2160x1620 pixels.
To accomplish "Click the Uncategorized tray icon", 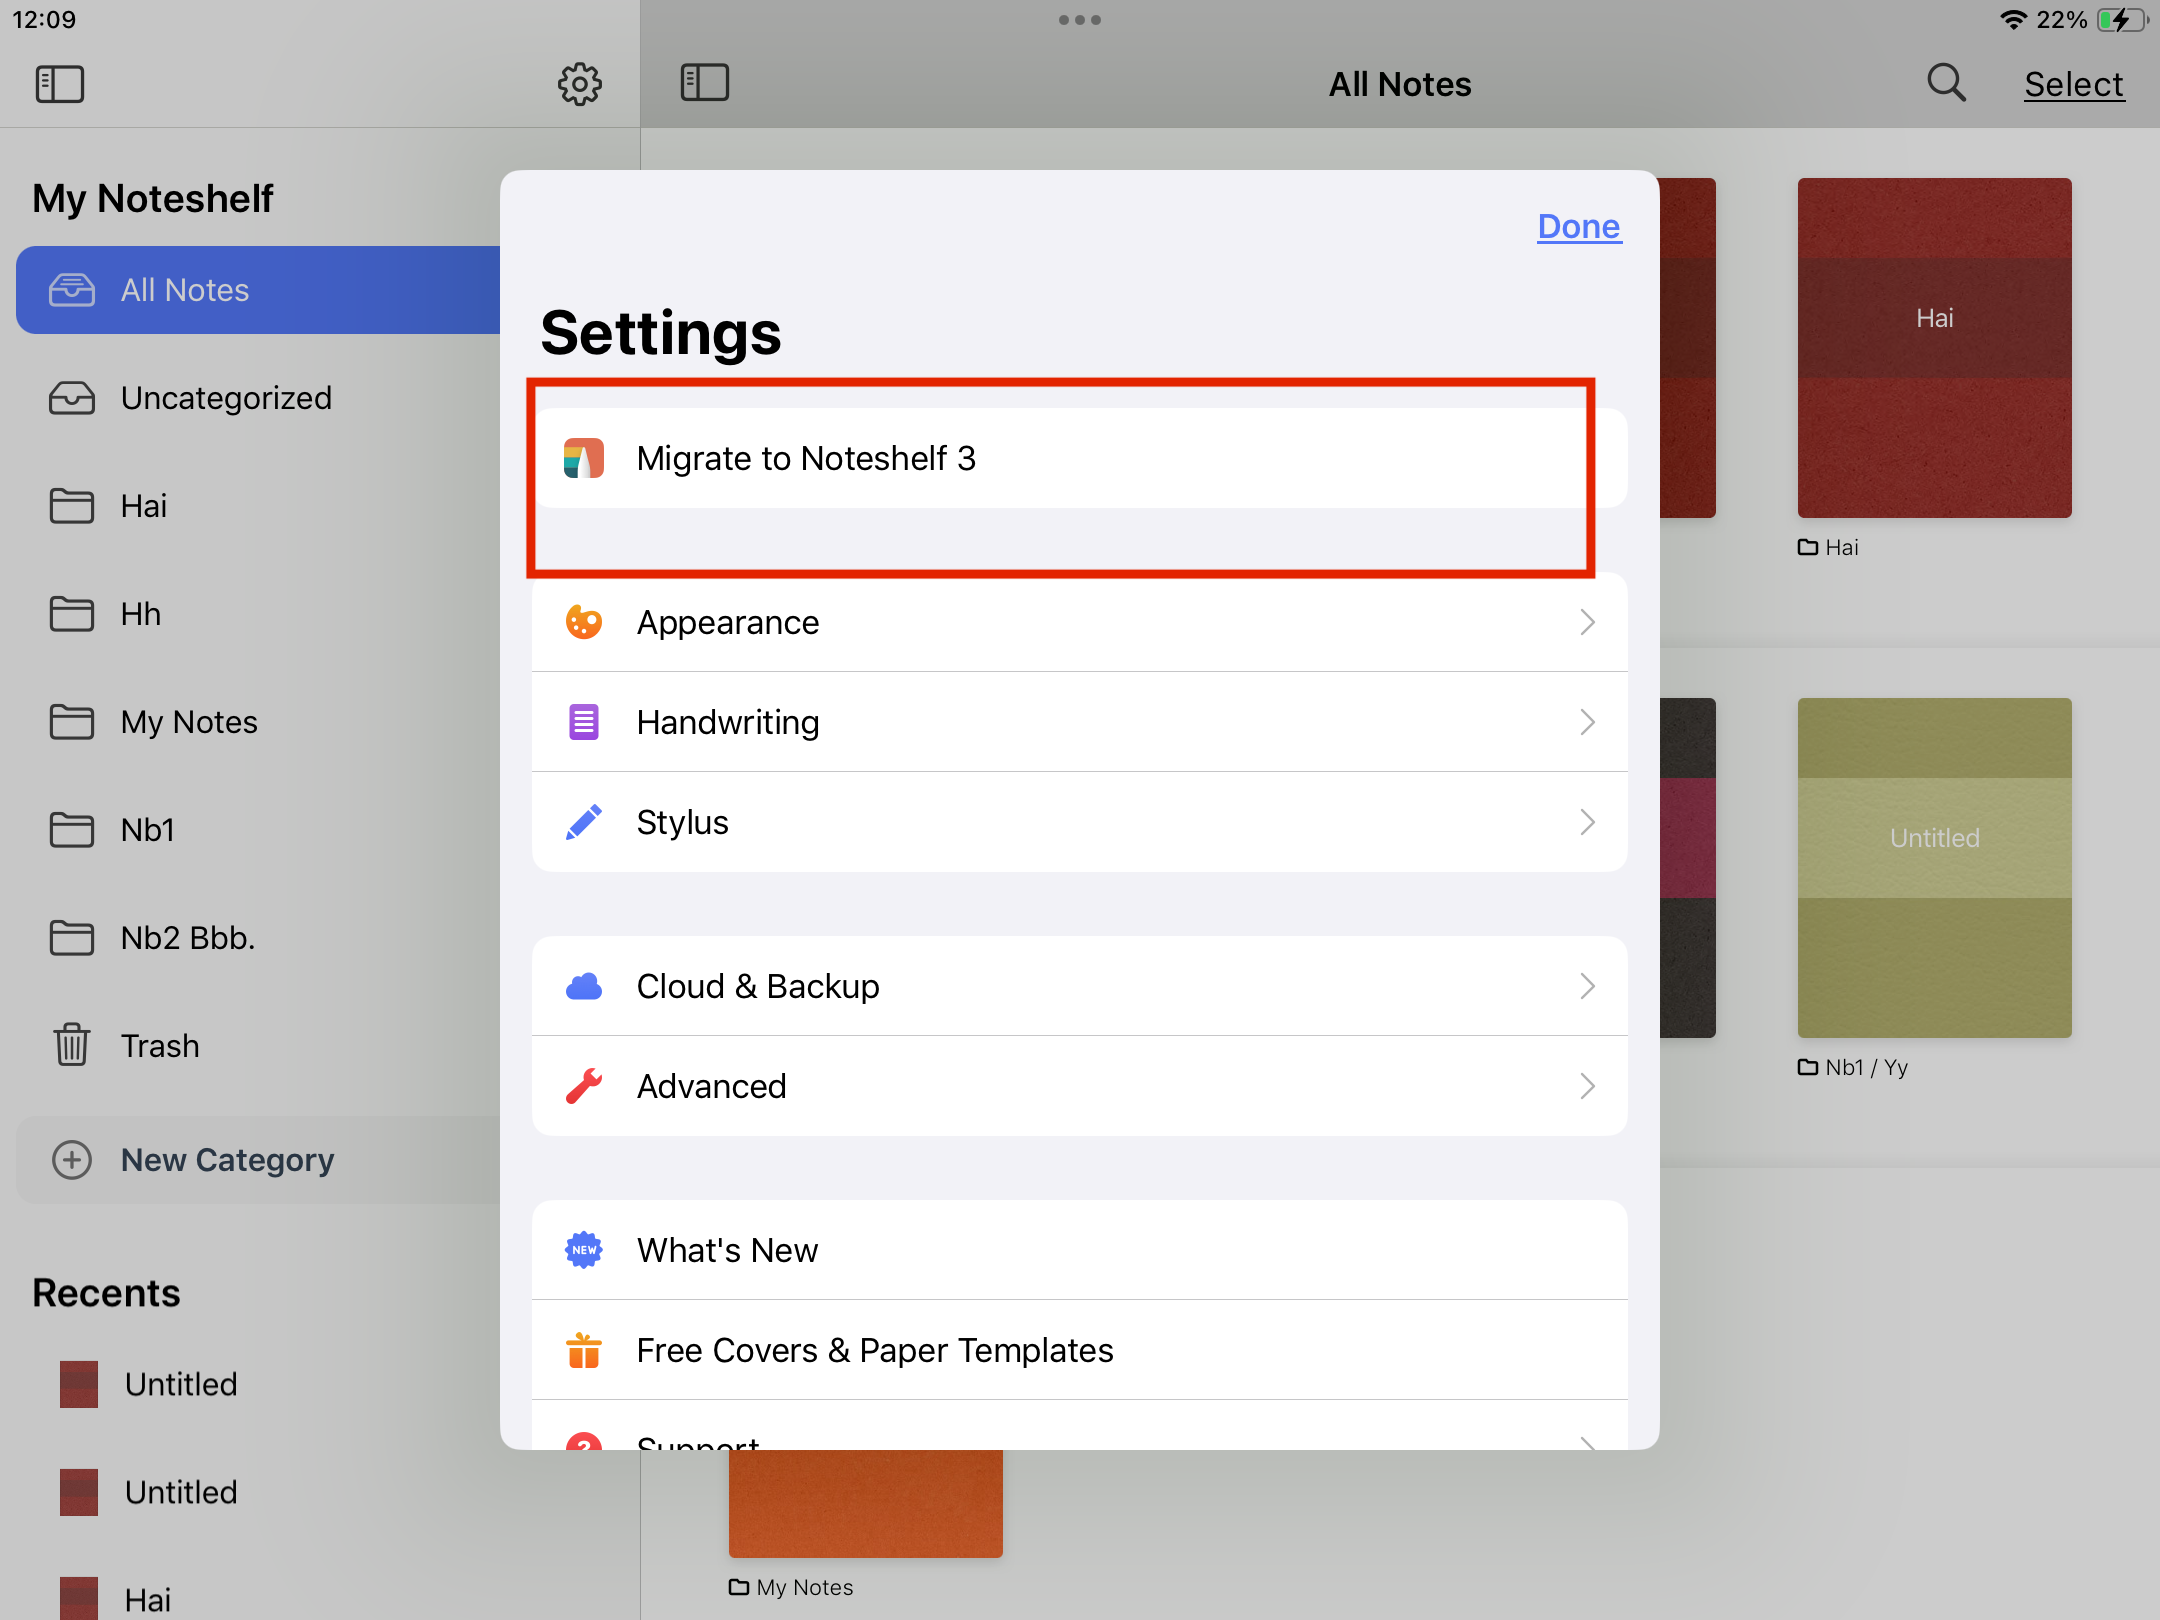I will click(x=72, y=398).
